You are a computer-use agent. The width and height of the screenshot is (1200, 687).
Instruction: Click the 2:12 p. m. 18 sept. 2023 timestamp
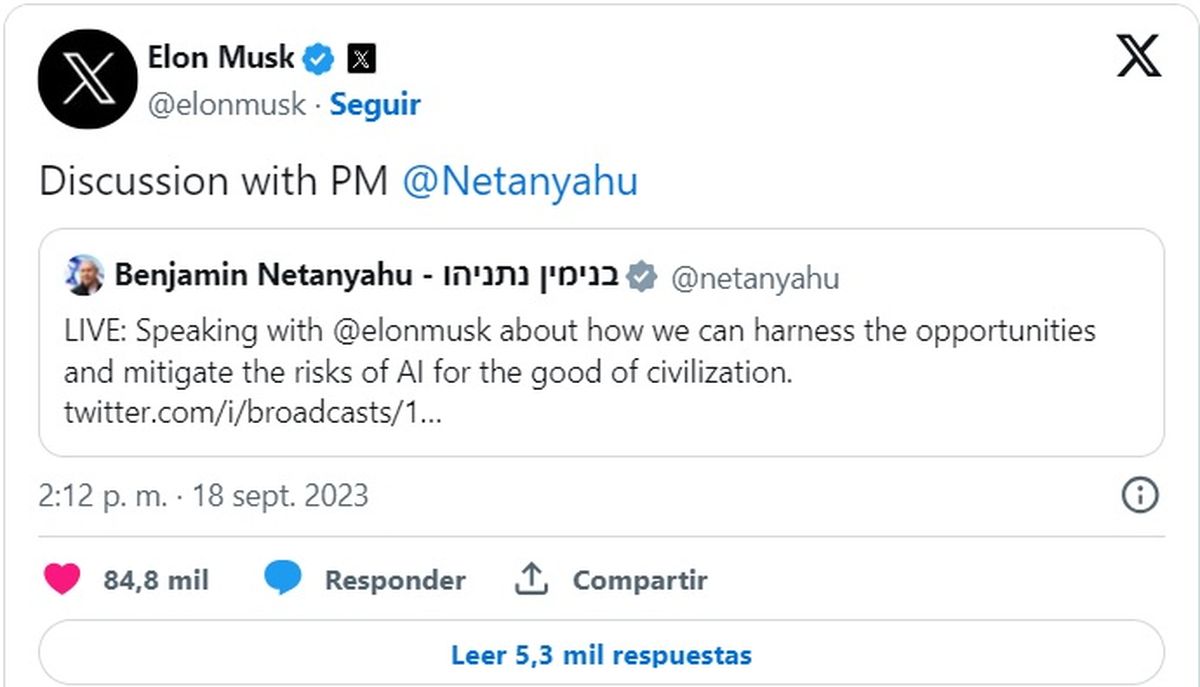point(204,496)
